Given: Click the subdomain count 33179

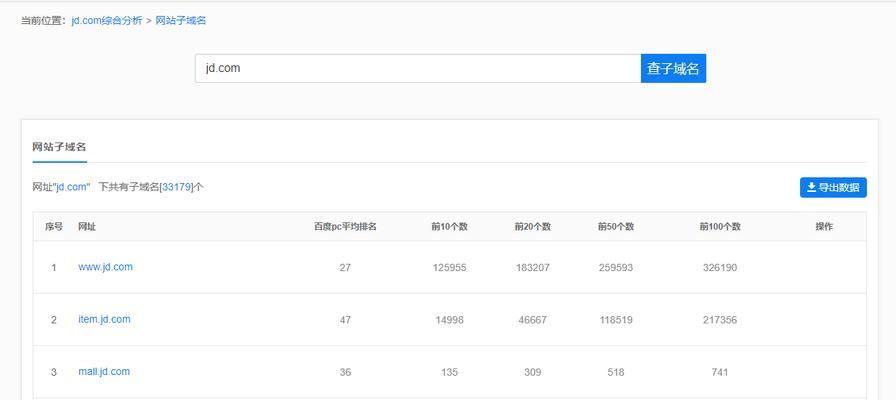Looking at the screenshot, I should [177, 187].
